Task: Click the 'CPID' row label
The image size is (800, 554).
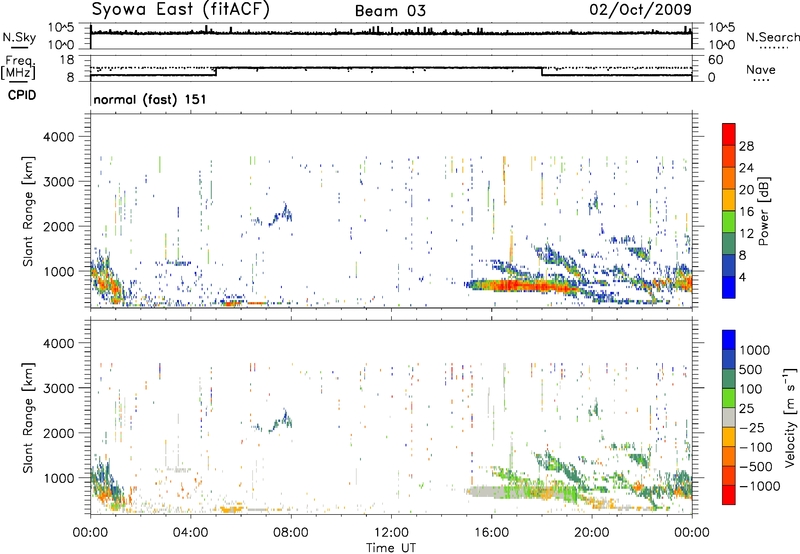Action: (x=22, y=95)
